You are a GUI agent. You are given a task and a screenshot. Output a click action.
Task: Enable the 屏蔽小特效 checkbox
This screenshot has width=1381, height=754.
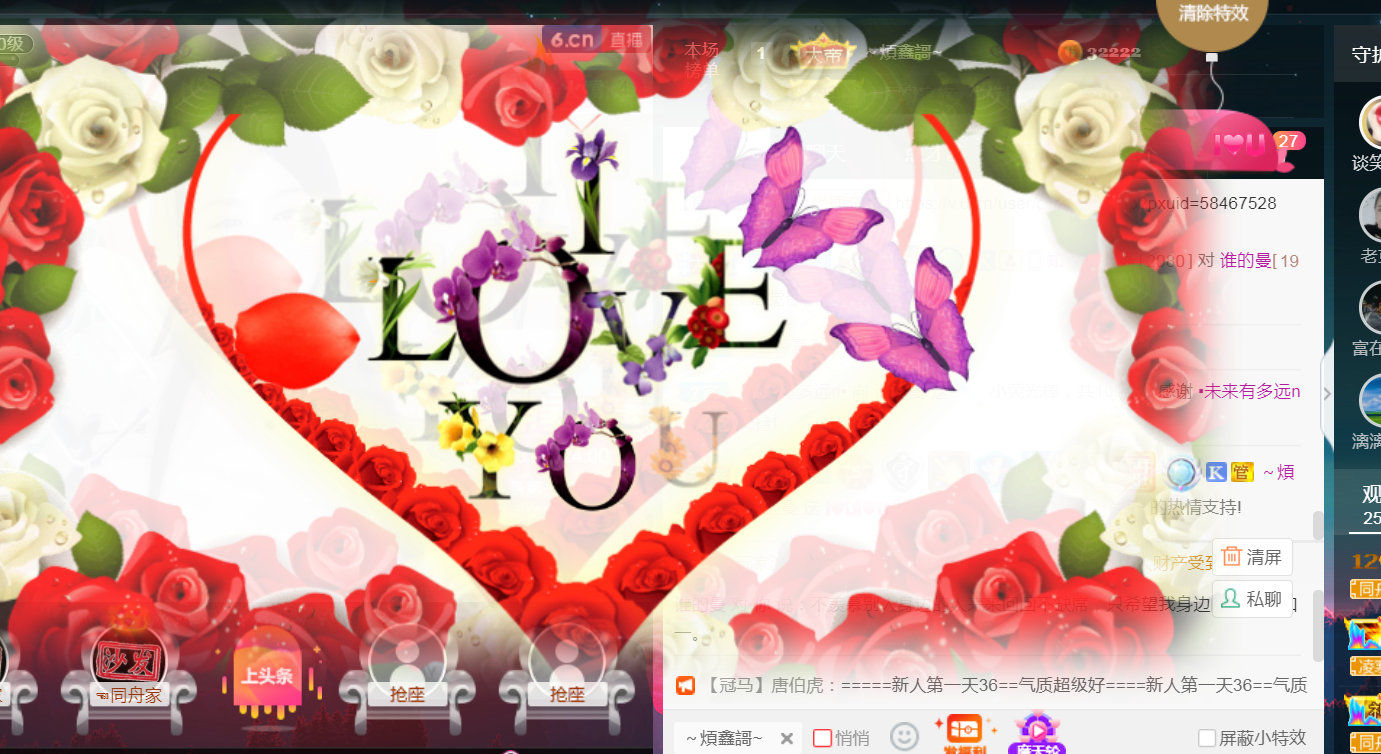[1207, 738]
